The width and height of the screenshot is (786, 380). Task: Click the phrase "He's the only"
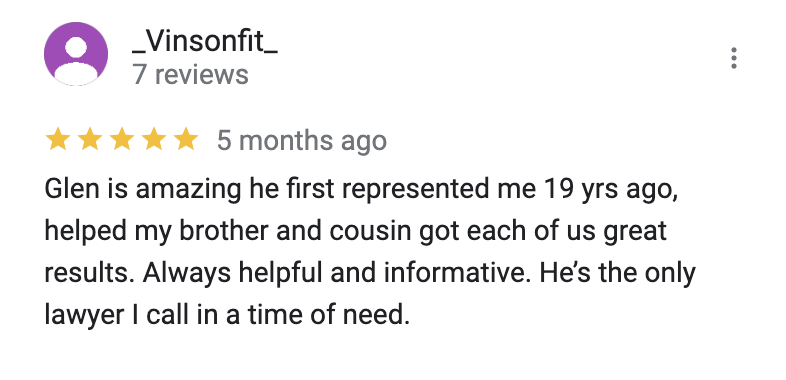[618, 274]
